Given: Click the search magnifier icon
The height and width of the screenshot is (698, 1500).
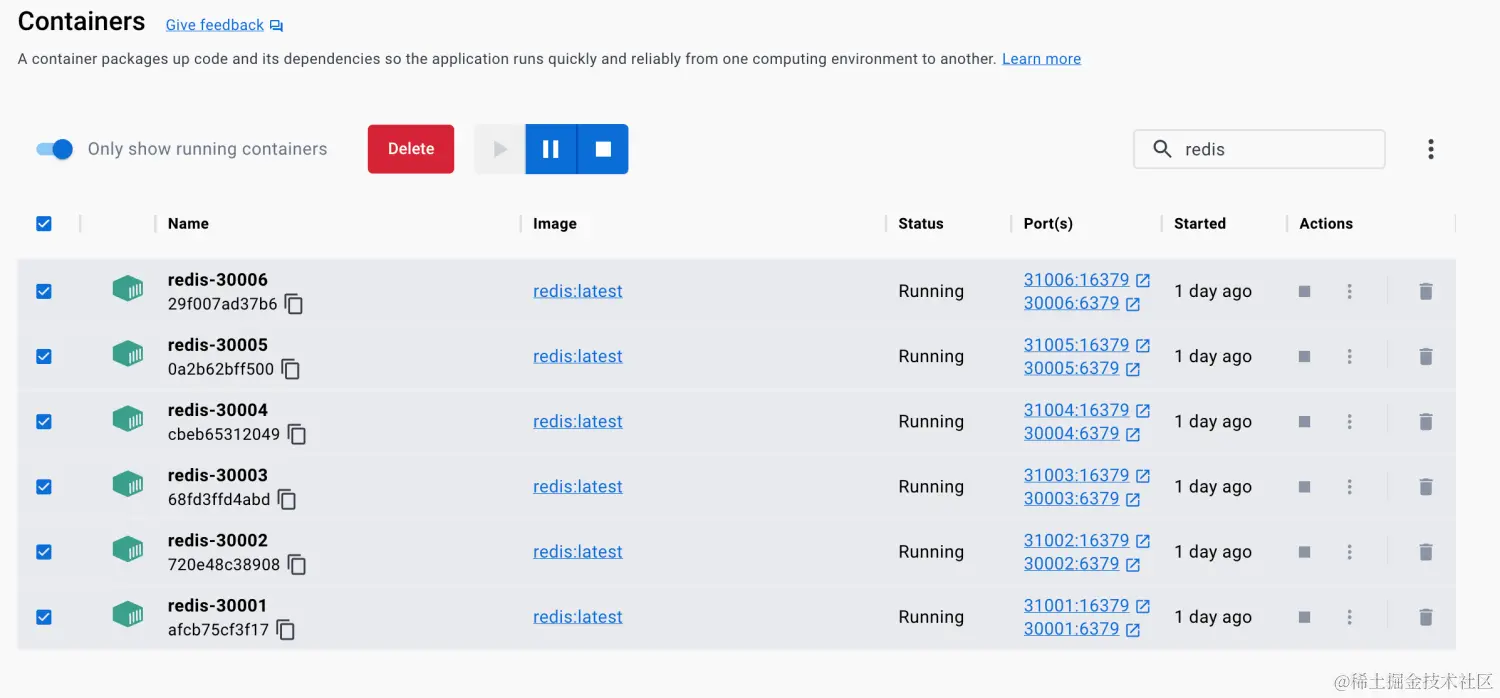Looking at the screenshot, I should coord(1162,149).
